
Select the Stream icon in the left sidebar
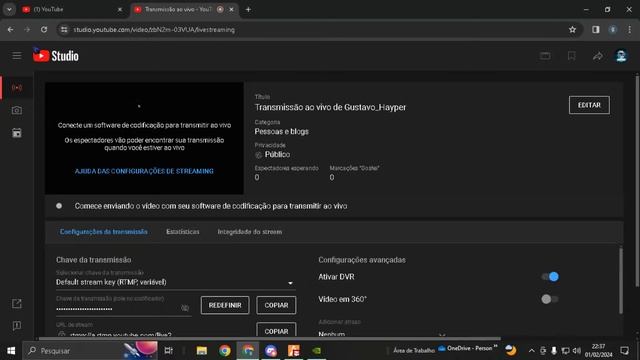tap(17, 88)
